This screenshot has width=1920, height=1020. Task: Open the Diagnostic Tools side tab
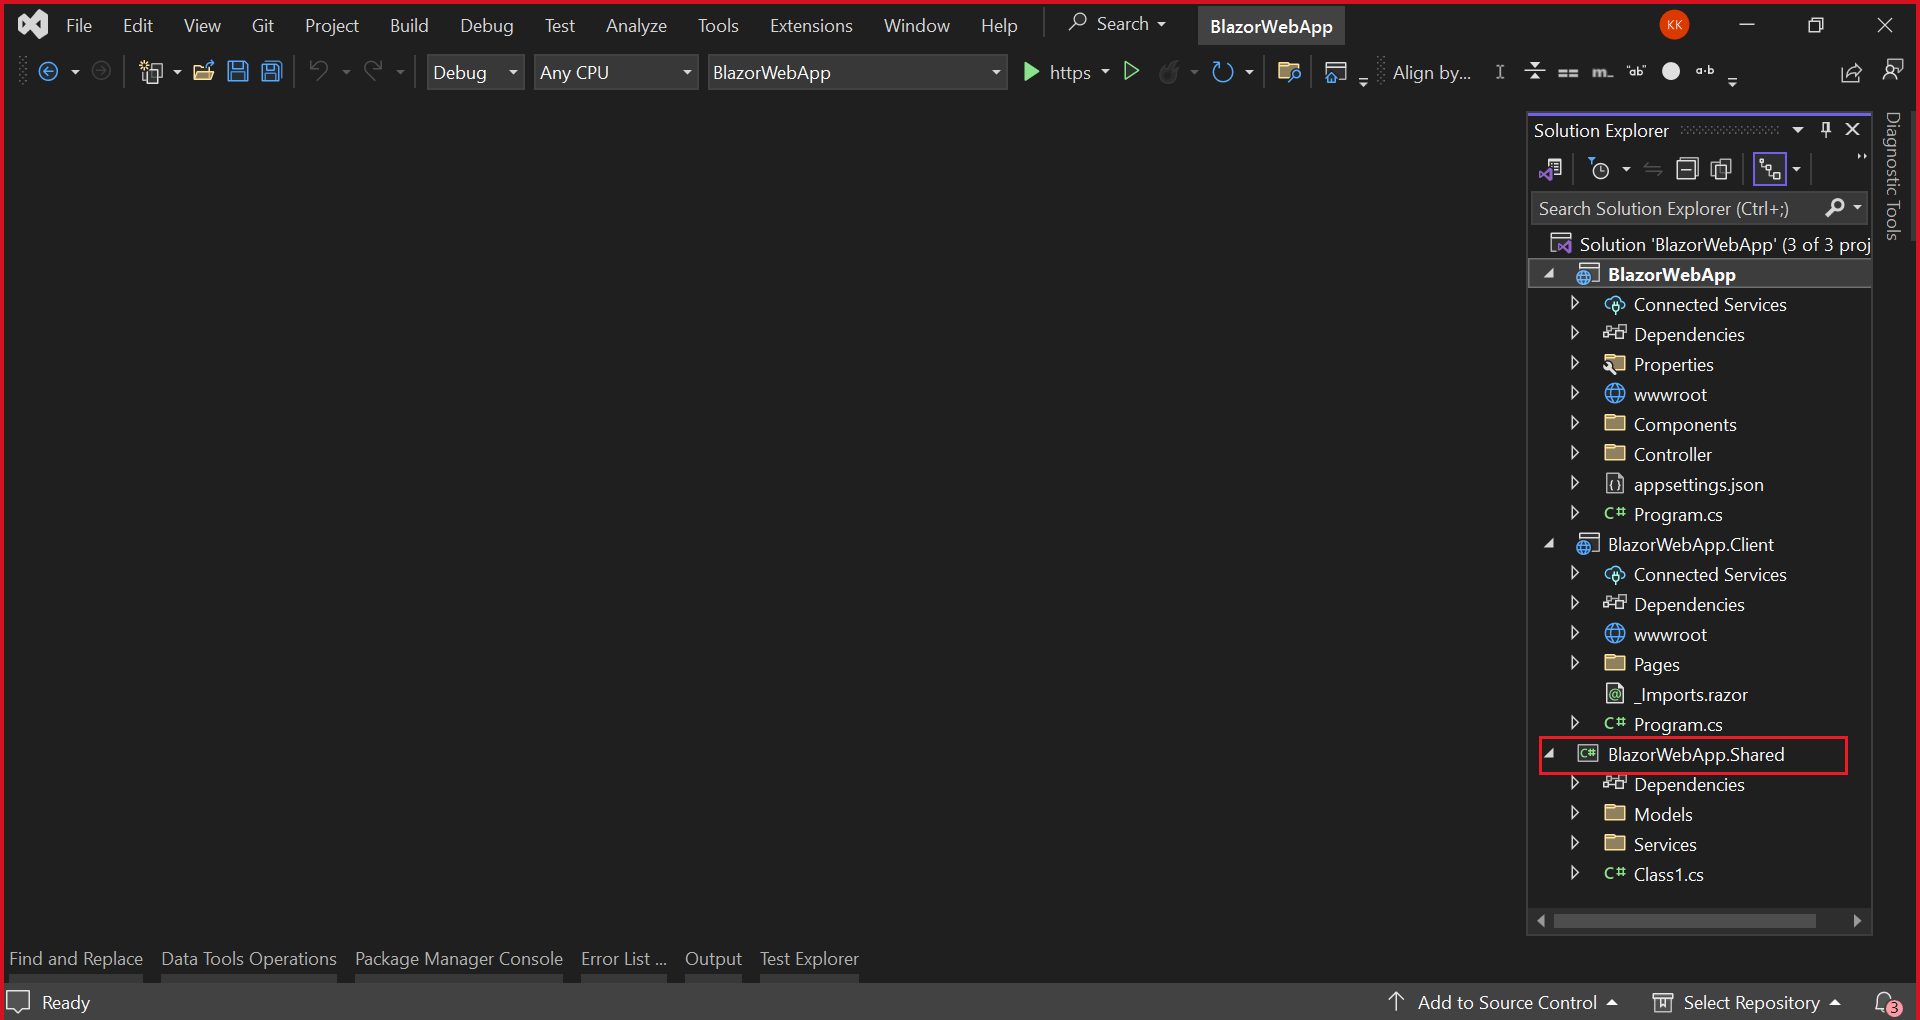pyautogui.click(x=1892, y=176)
